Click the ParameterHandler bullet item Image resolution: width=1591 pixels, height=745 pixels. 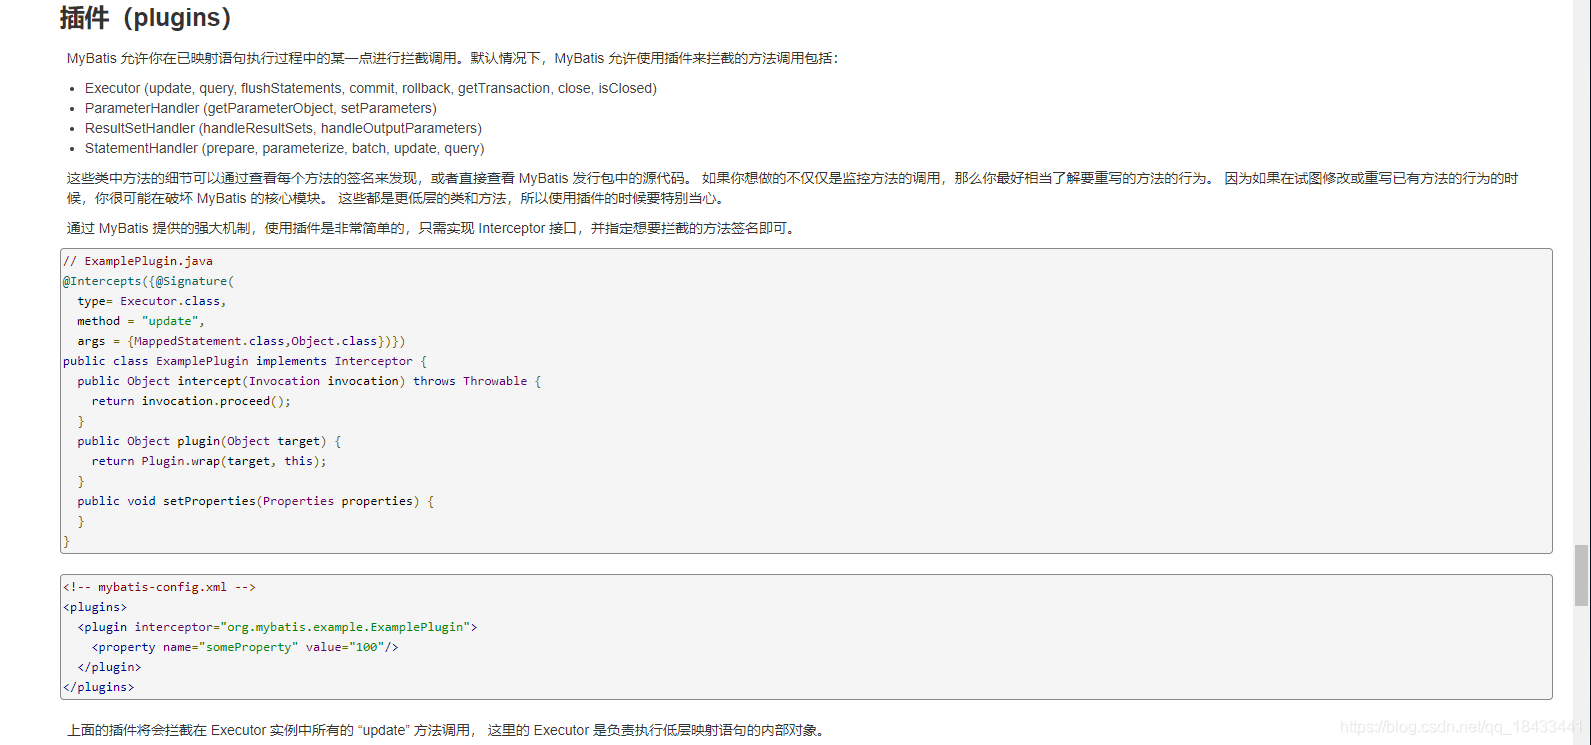pyautogui.click(x=260, y=108)
